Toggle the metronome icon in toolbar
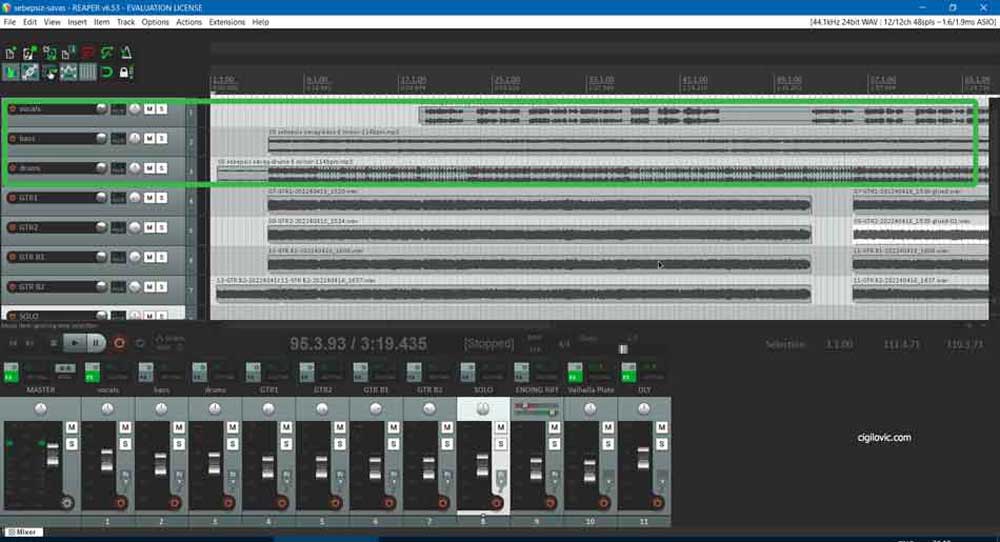Screen dimensions: 1000x542 (126, 52)
